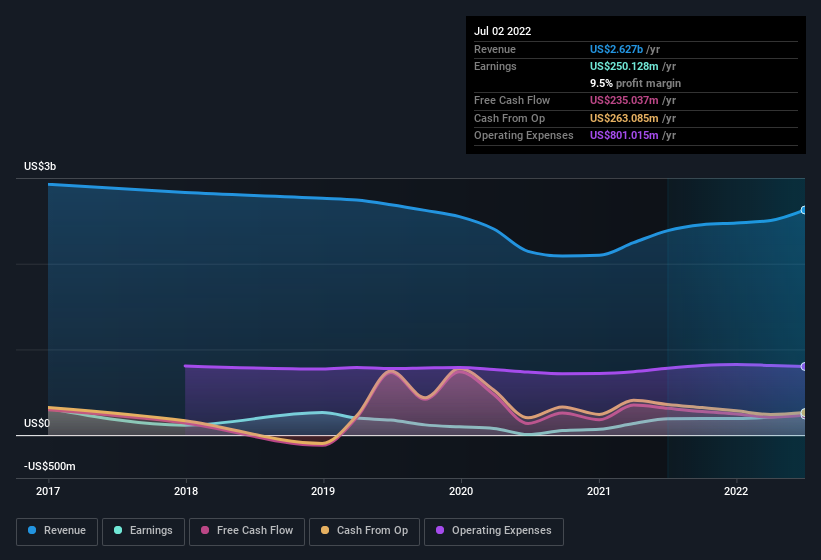Select the 2021 x-axis label

coord(598,491)
